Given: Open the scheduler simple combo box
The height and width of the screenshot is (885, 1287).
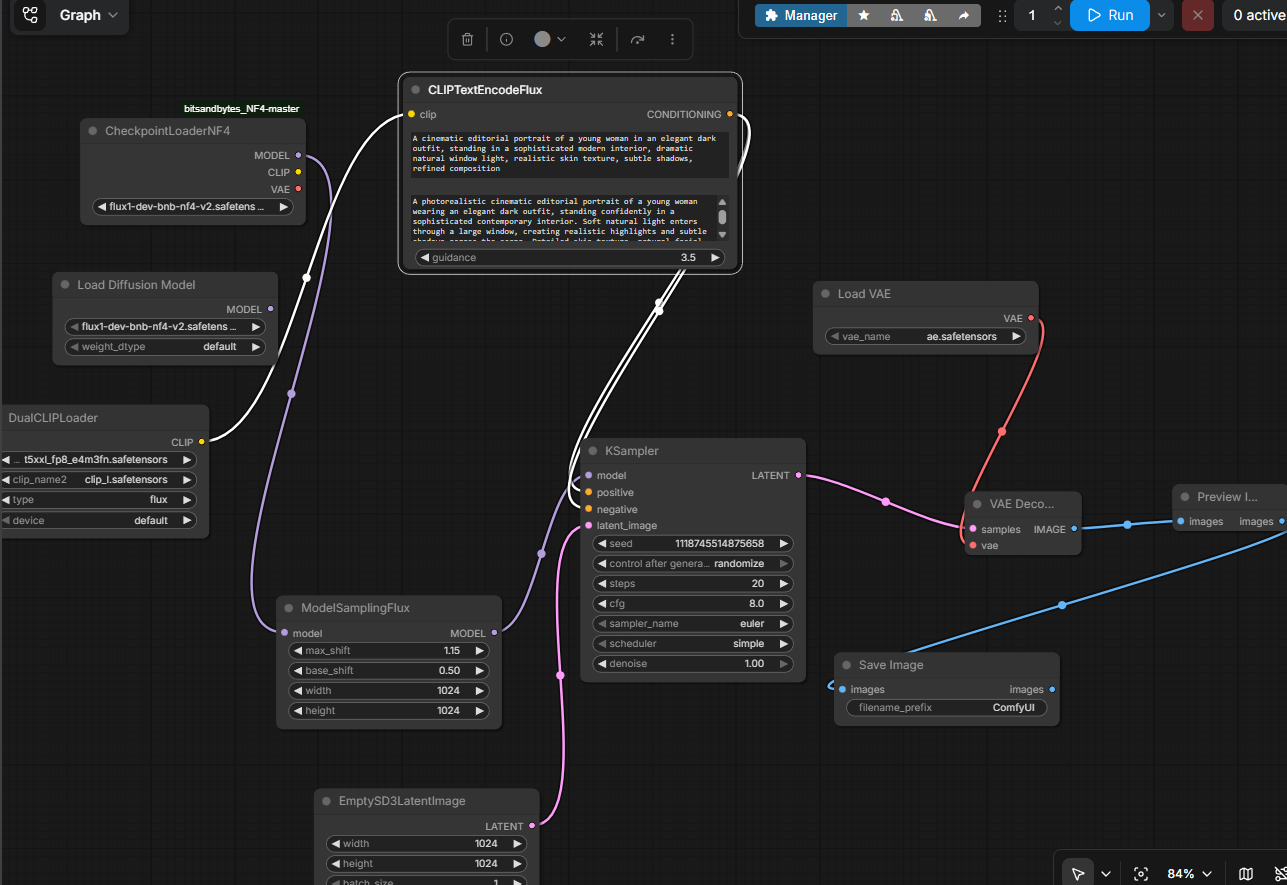Looking at the screenshot, I should 693,644.
